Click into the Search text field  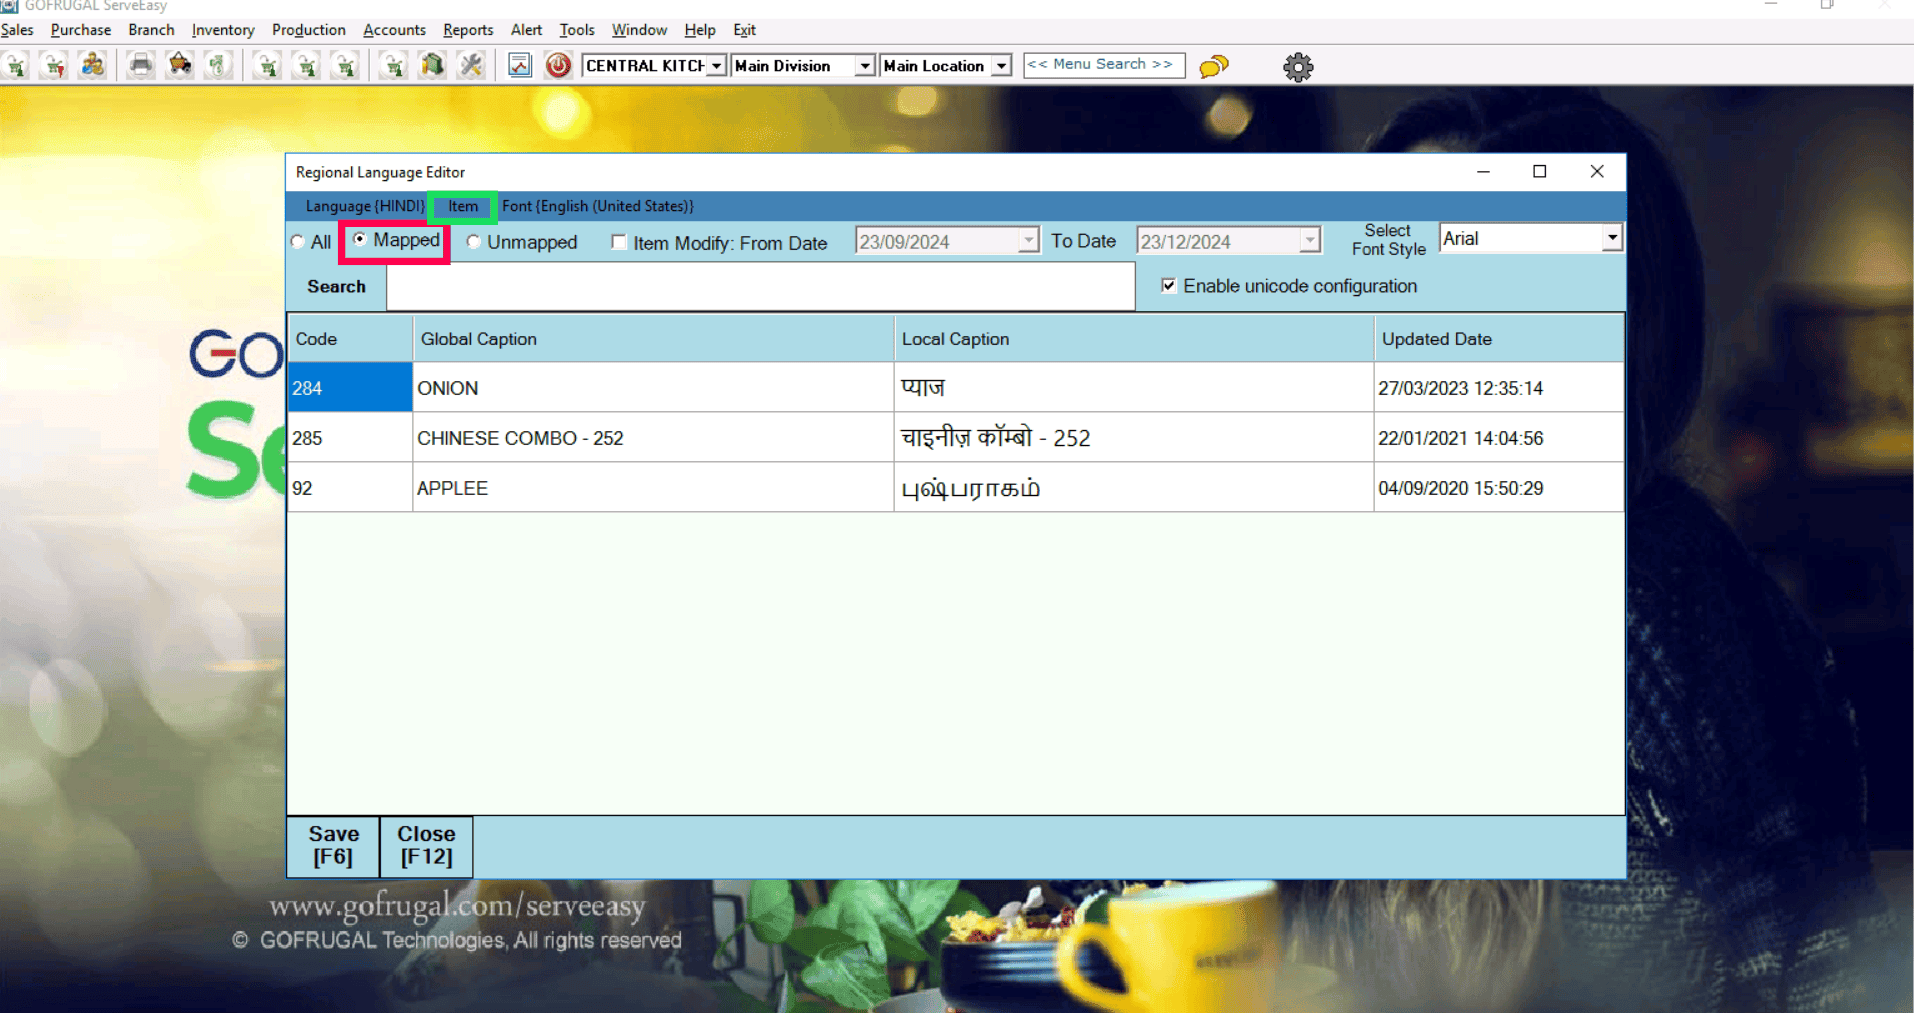tap(760, 287)
